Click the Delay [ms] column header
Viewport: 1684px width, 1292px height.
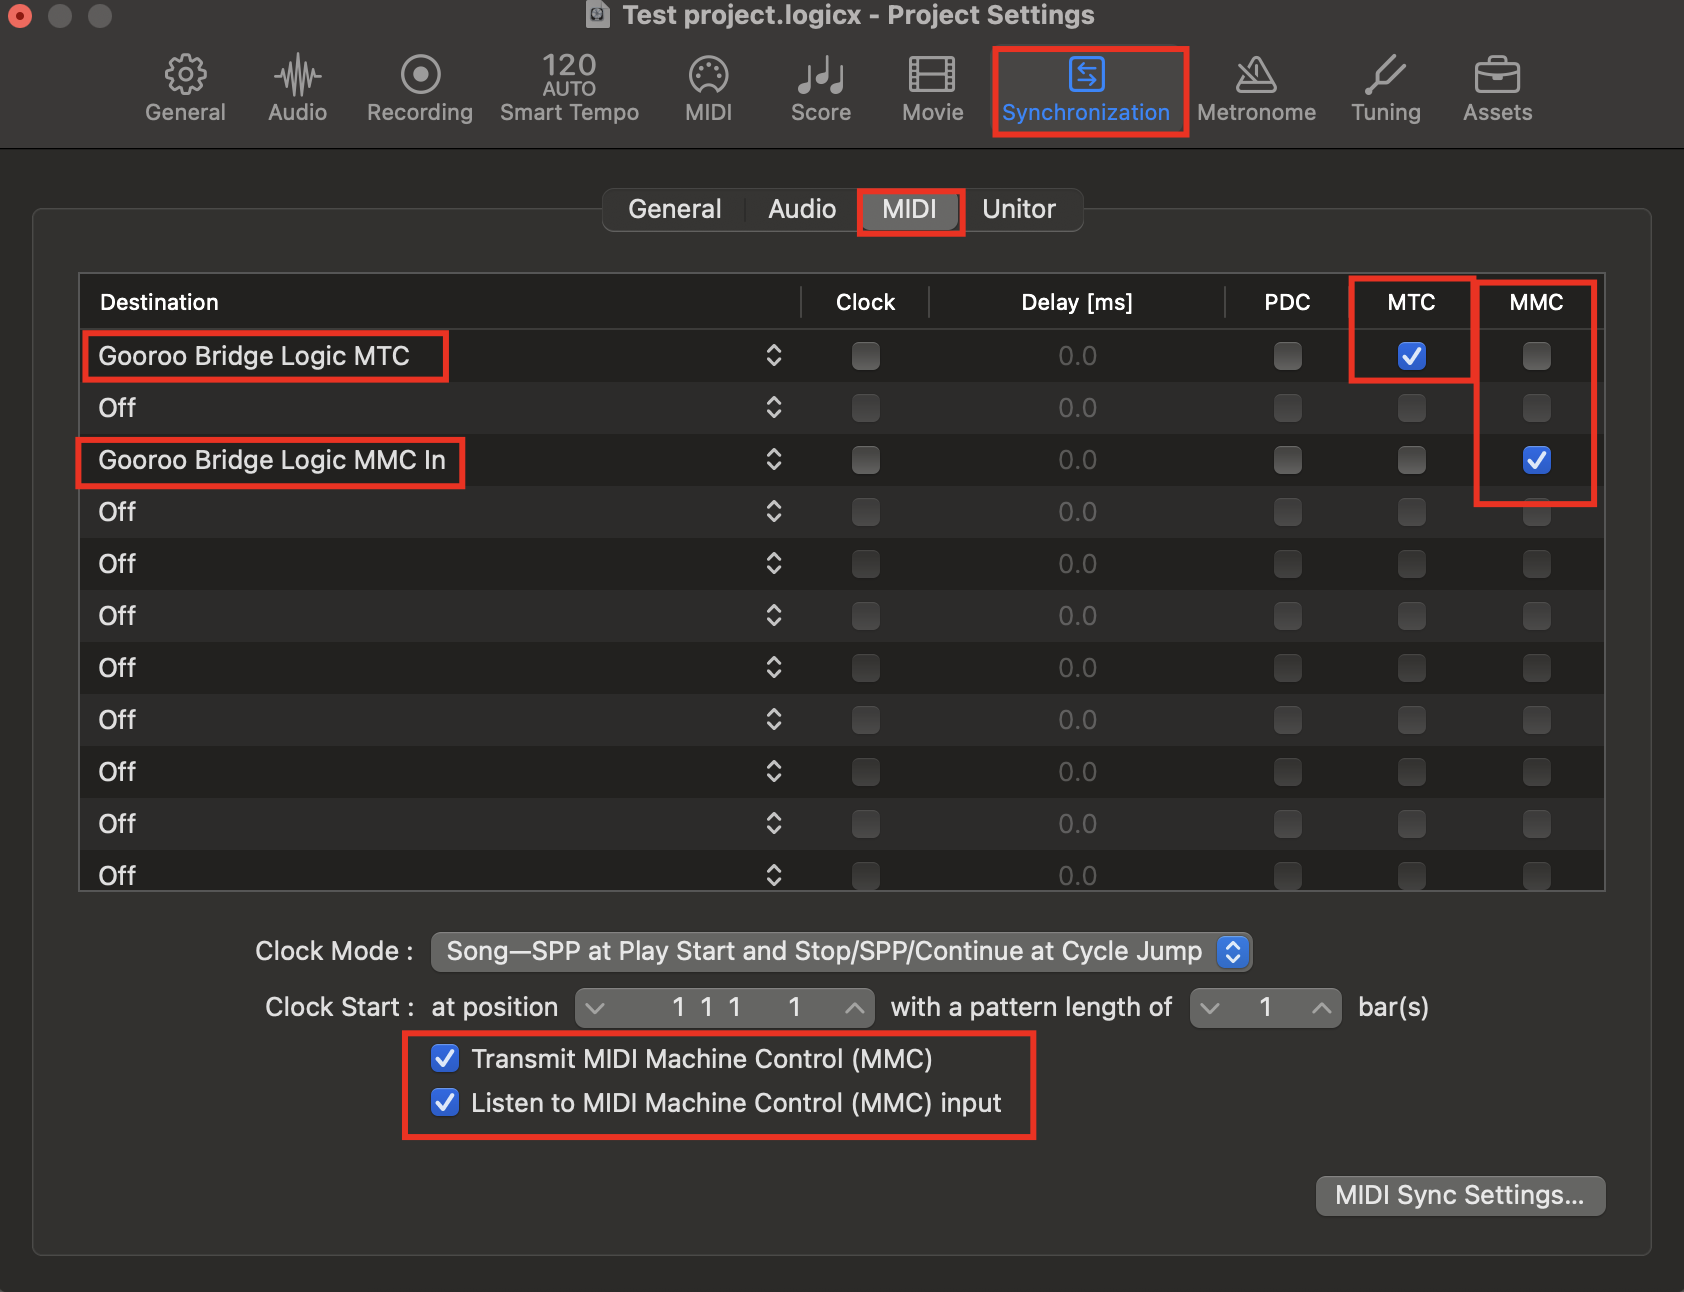[x=1077, y=302]
